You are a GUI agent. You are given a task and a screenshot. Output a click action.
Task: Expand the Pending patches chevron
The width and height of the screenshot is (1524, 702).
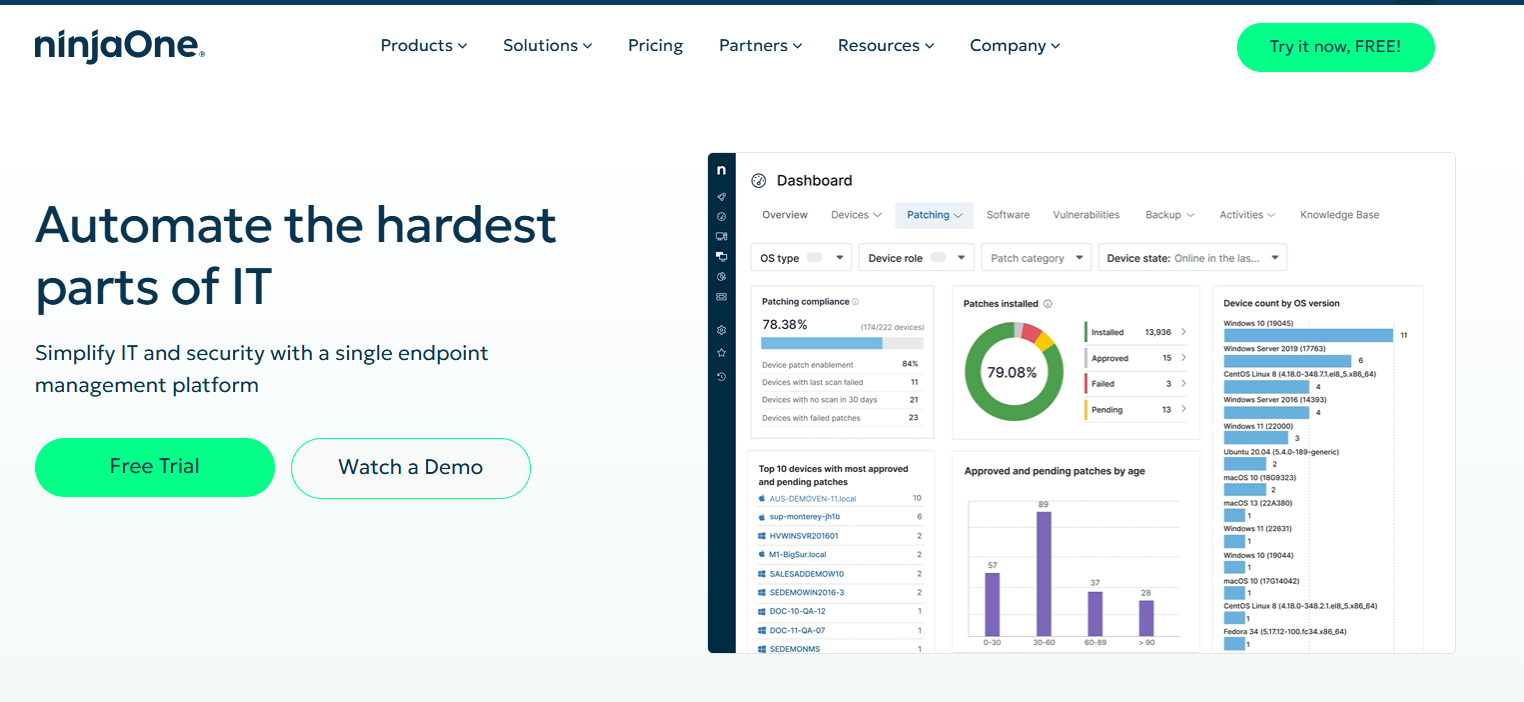coord(1184,410)
